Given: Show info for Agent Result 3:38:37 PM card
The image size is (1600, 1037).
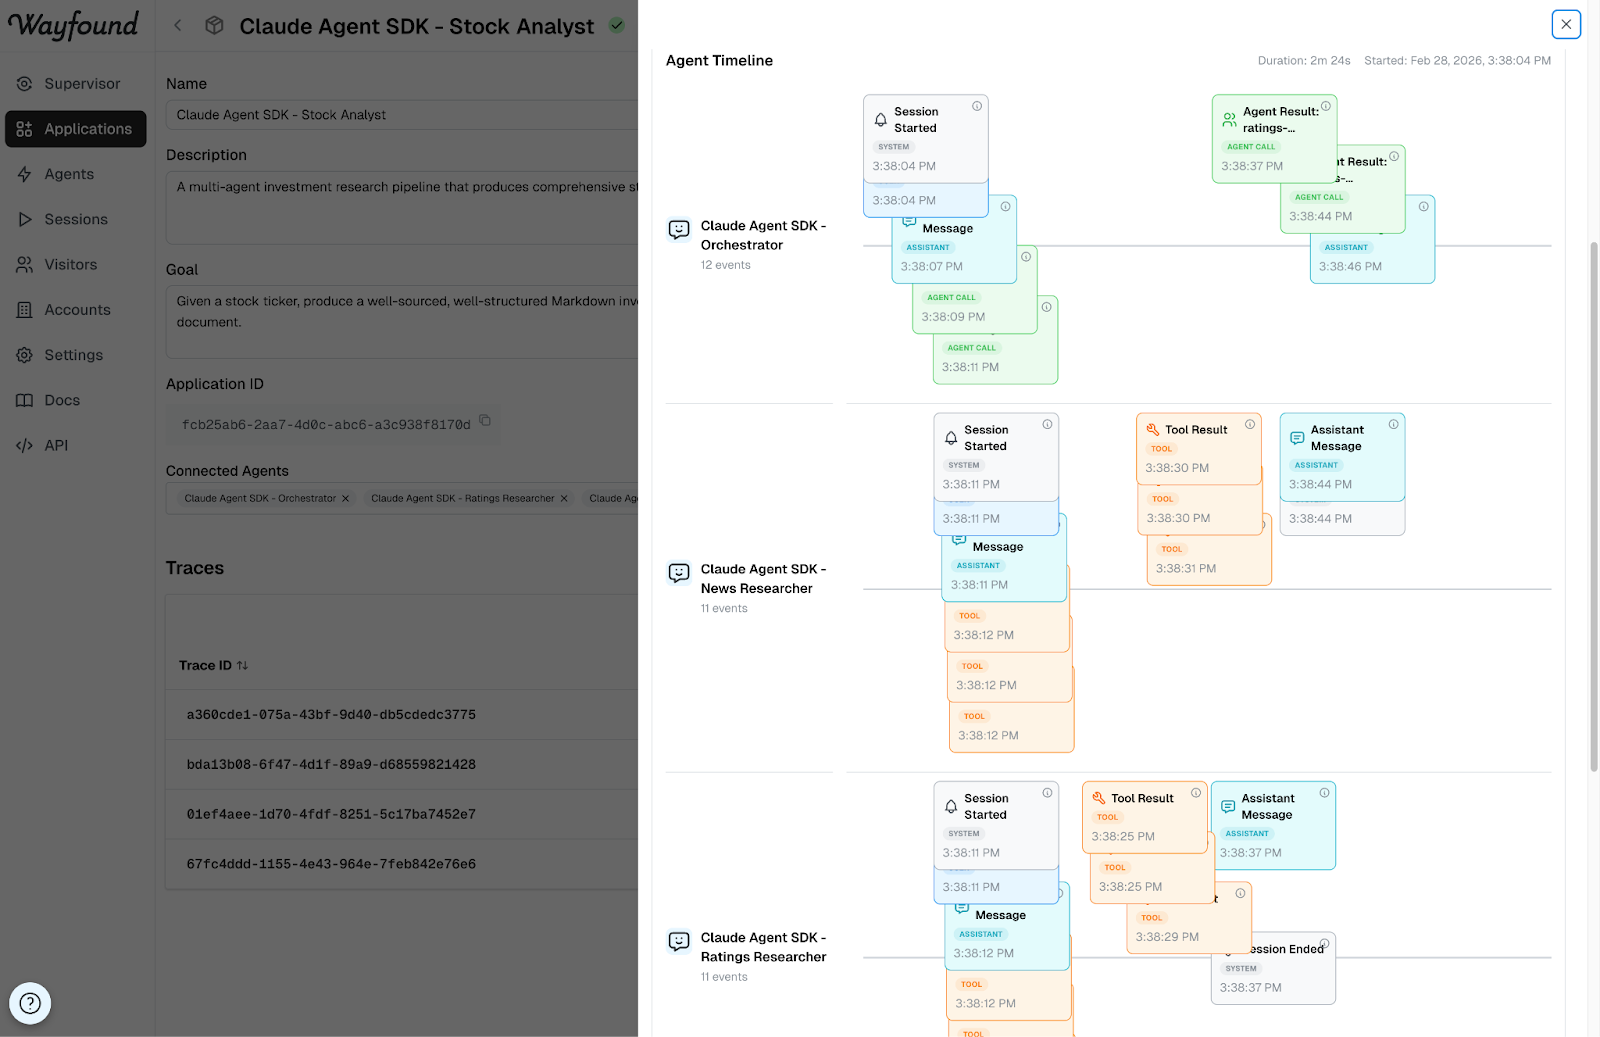Looking at the screenshot, I should tap(1326, 106).
